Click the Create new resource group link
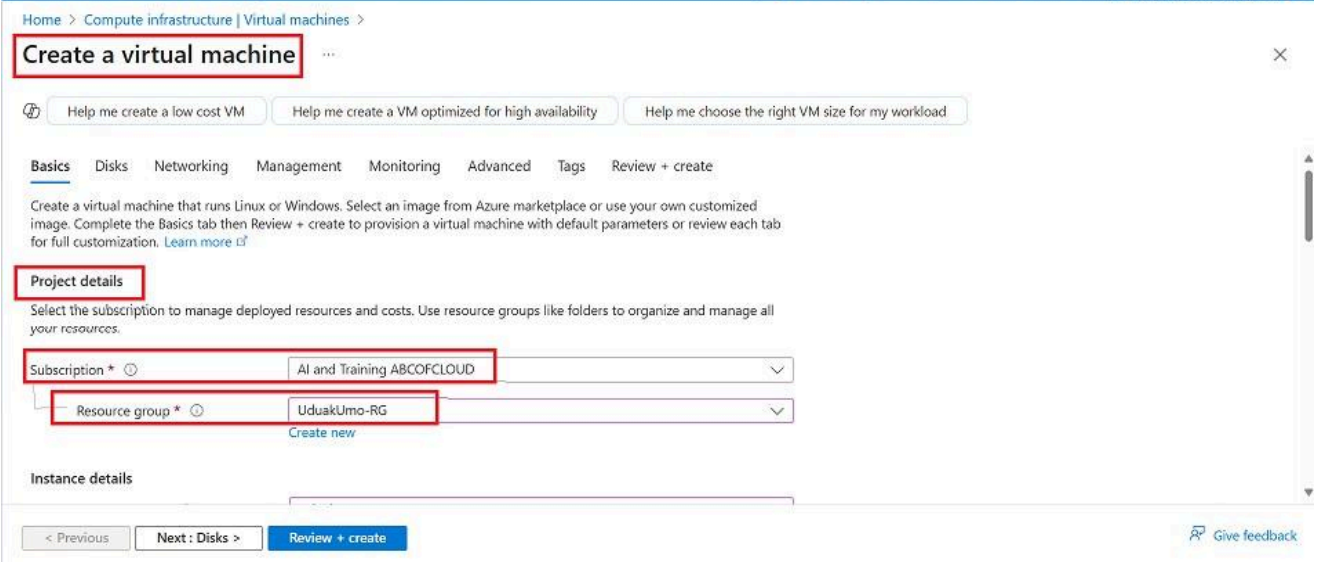Viewport: 1318px width, 562px height. (x=321, y=433)
